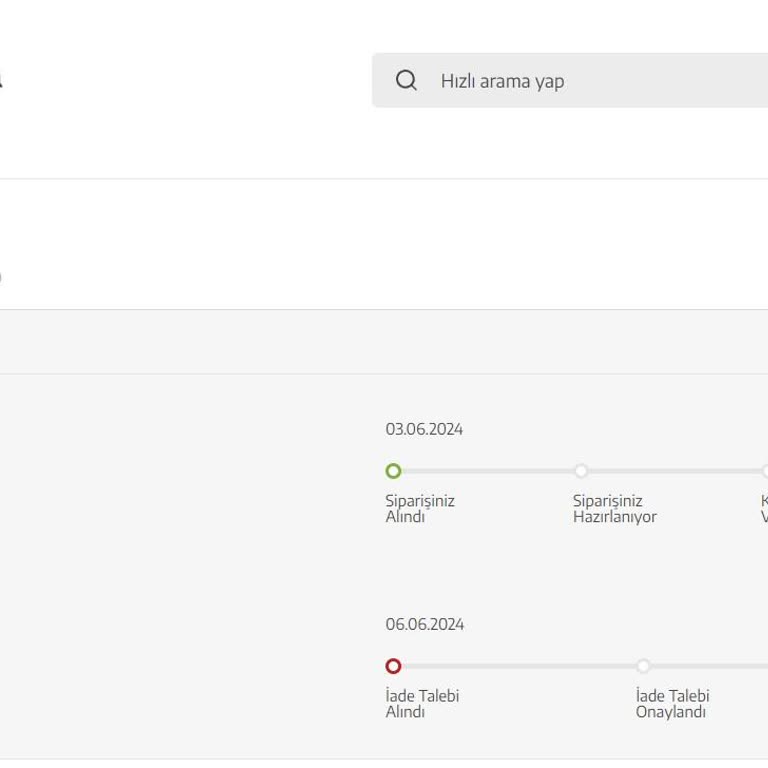Screen dimensions: 768x768
Task: Click the partial element left of the order header
Action: (x=1, y=276)
